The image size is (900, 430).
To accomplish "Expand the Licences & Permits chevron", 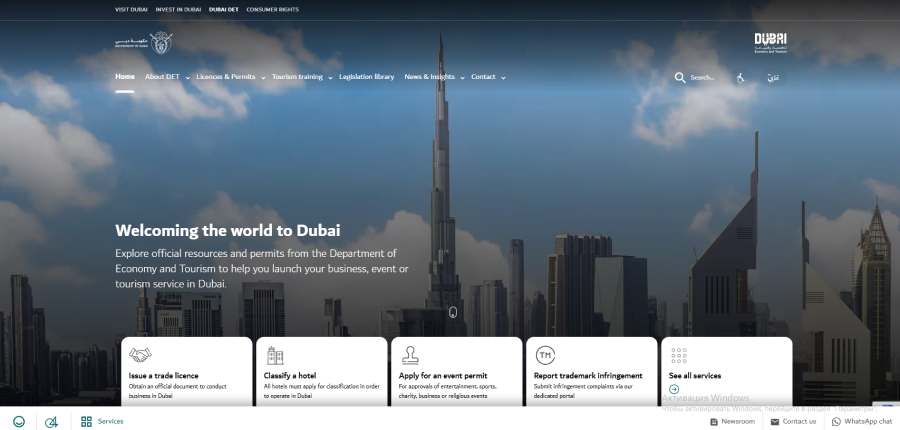I will (263, 78).
